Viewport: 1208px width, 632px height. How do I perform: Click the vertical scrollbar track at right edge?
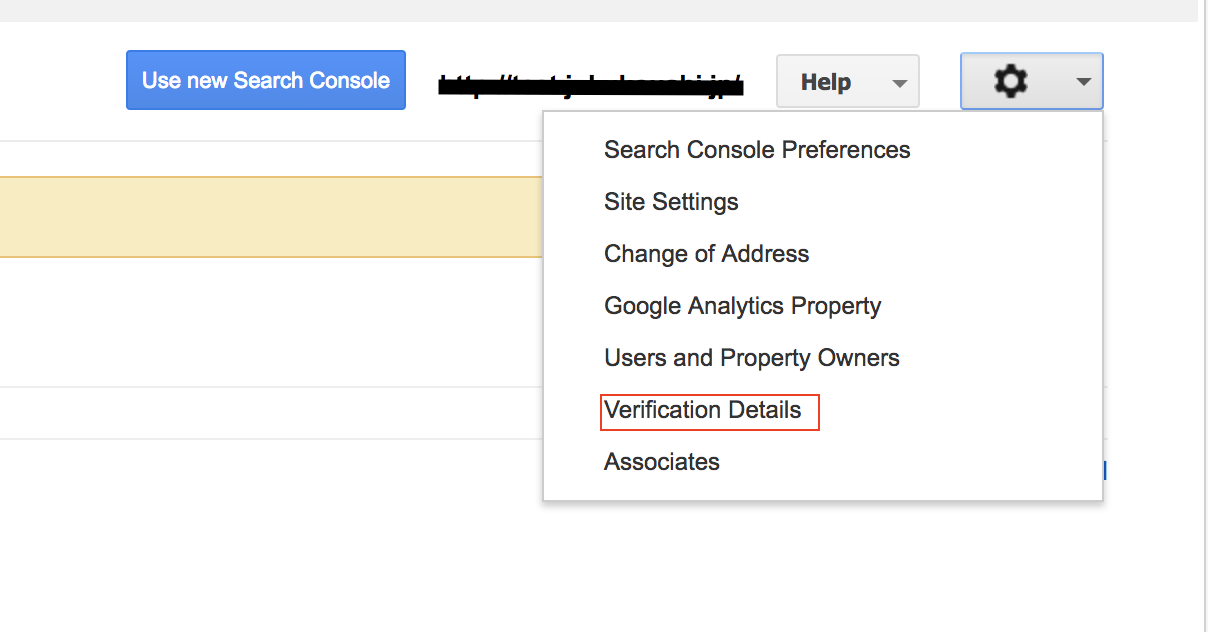[x=1203, y=316]
